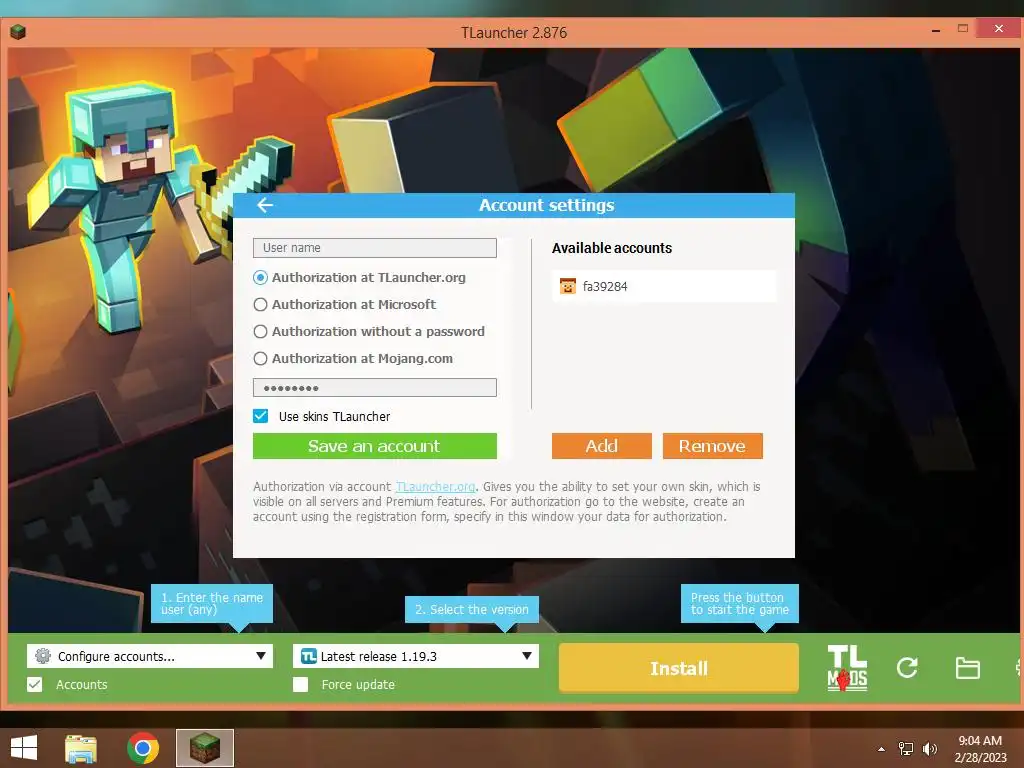Launch Google Chrome from the taskbar
1024x768 pixels.
pos(143,748)
